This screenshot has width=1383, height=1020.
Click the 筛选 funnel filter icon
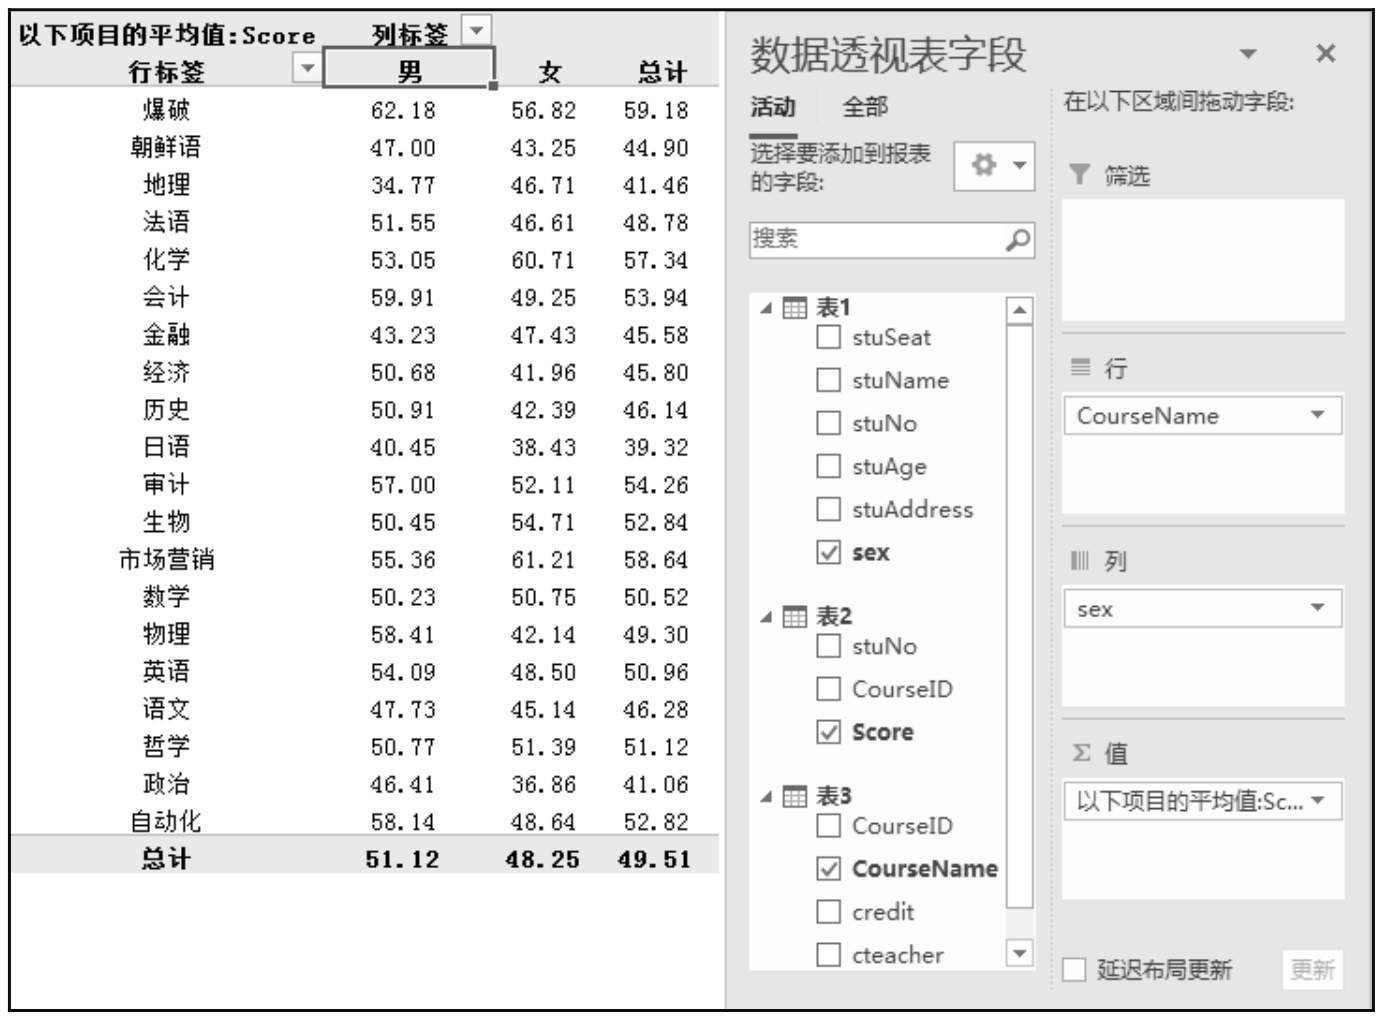click(x=1079, y=176)
